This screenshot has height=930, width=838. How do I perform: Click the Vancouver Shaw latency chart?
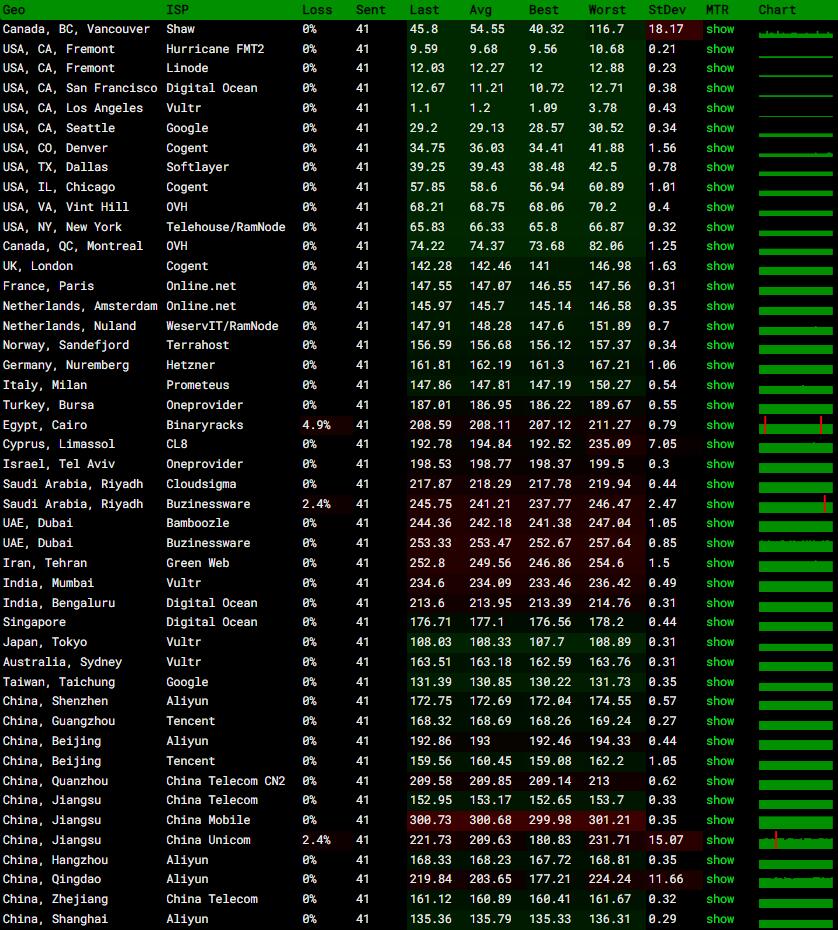[795, 33]
